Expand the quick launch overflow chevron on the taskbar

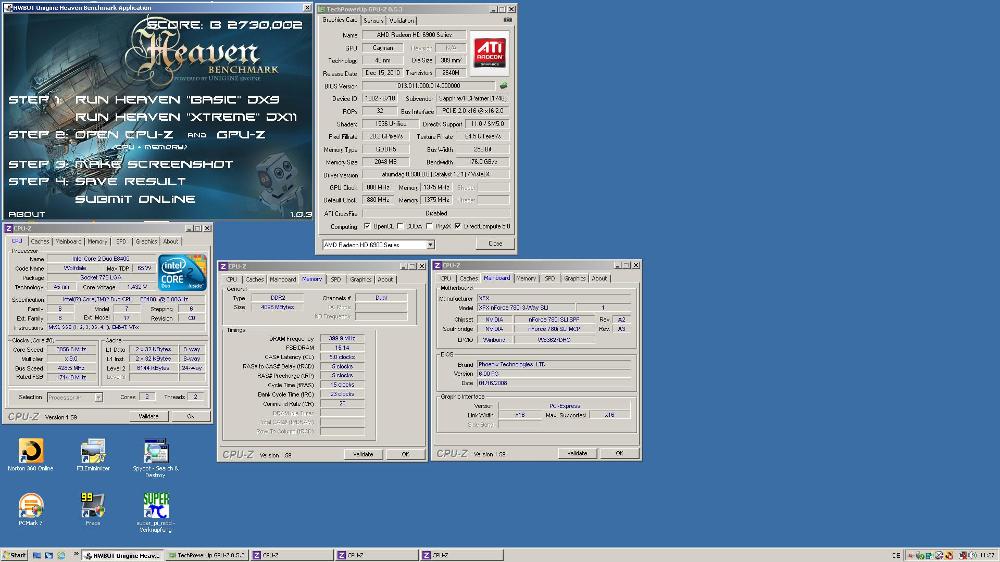point(76,554)
